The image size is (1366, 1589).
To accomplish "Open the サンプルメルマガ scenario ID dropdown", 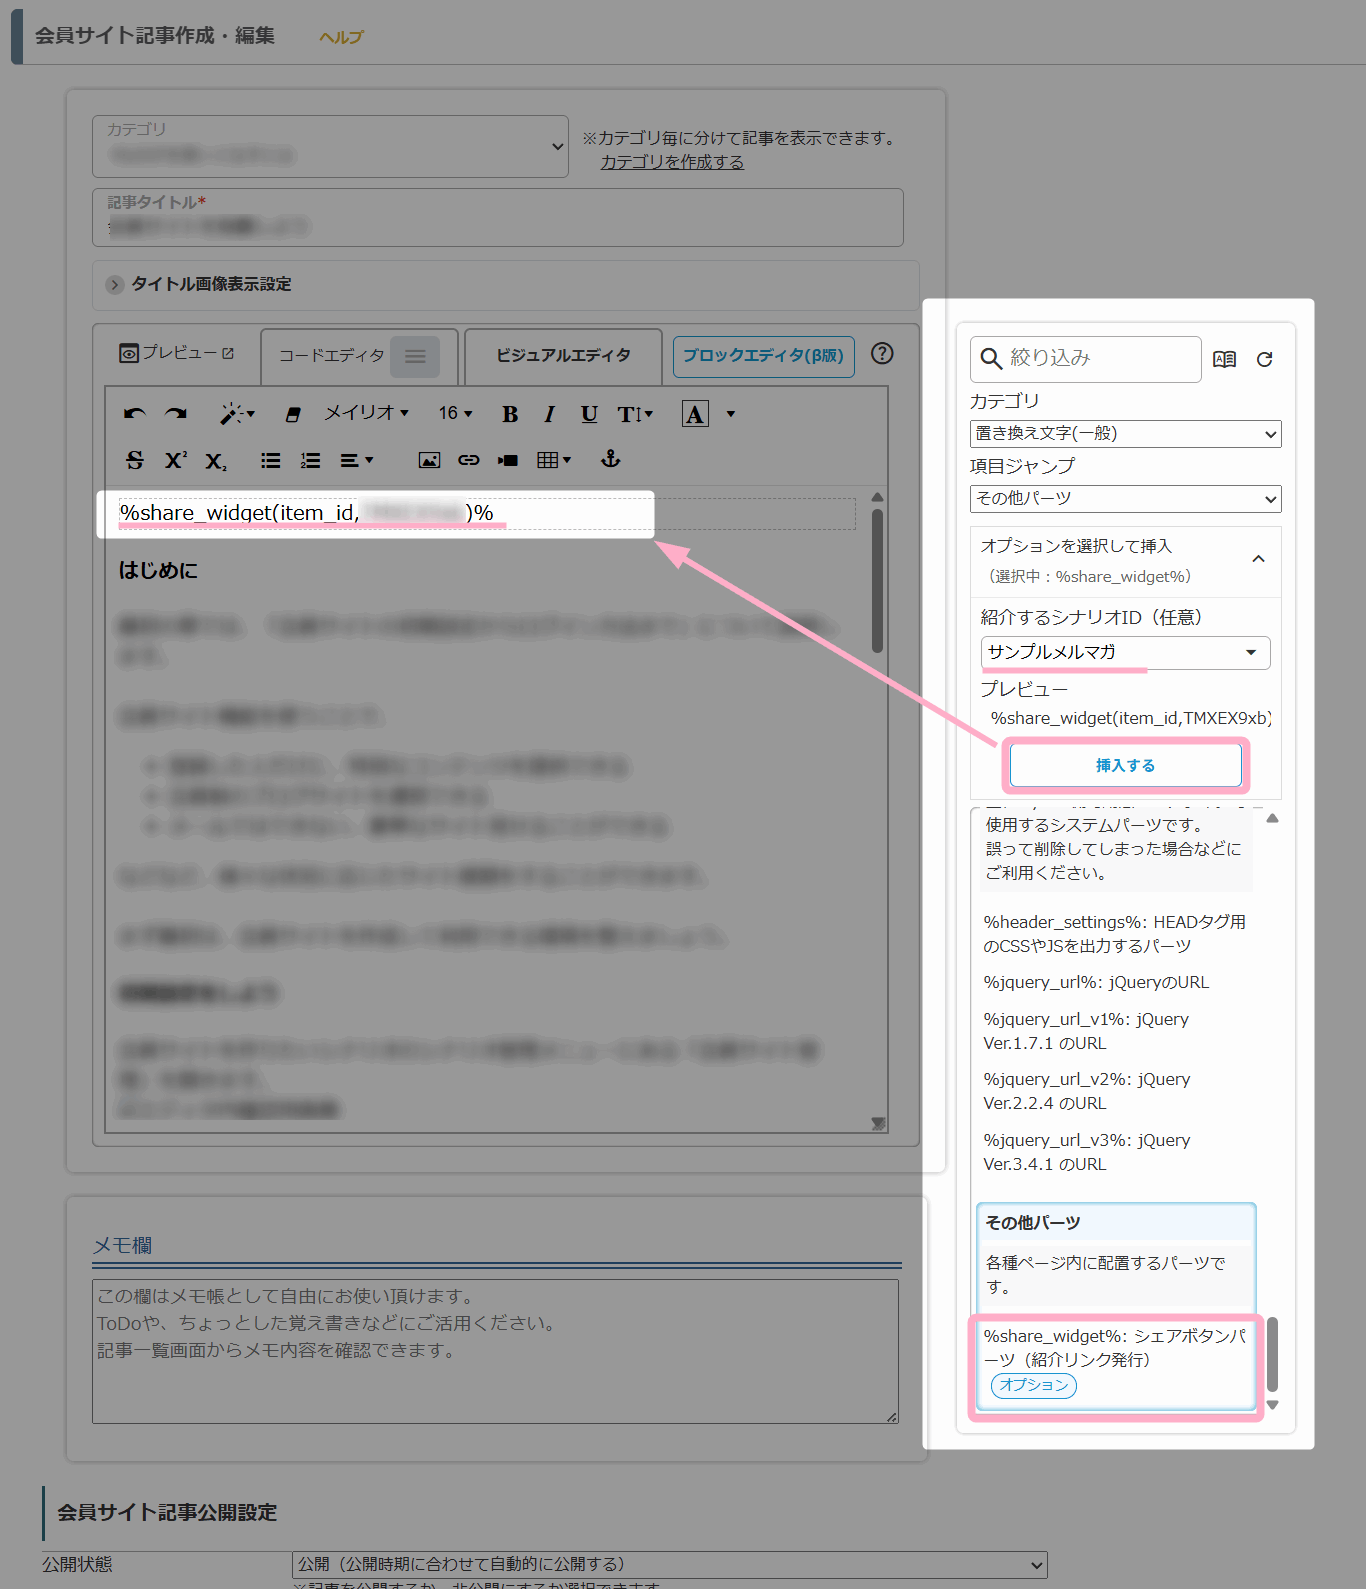I will [x=1125, y=652].
